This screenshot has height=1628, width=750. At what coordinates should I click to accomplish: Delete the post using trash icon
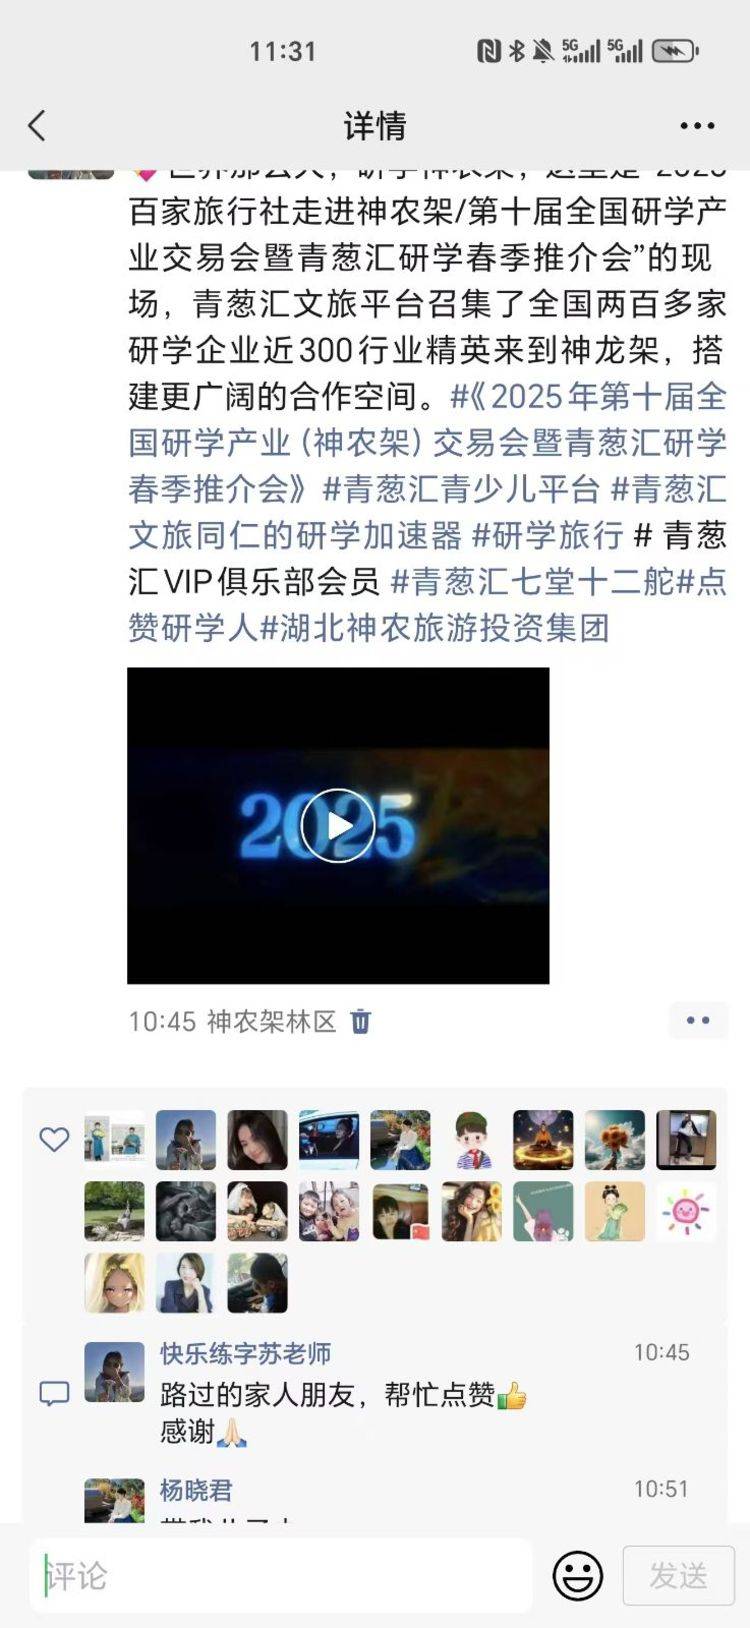point(361,1021)
